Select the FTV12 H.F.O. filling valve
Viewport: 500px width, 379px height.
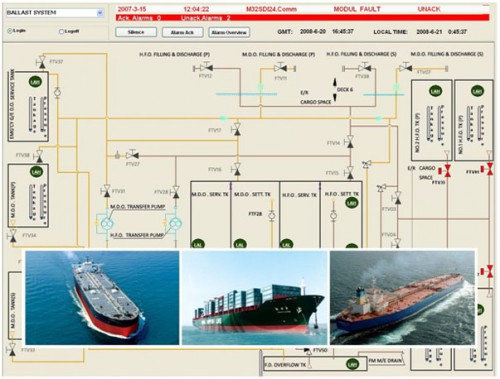pyautogui.click(x=206, y=68)
